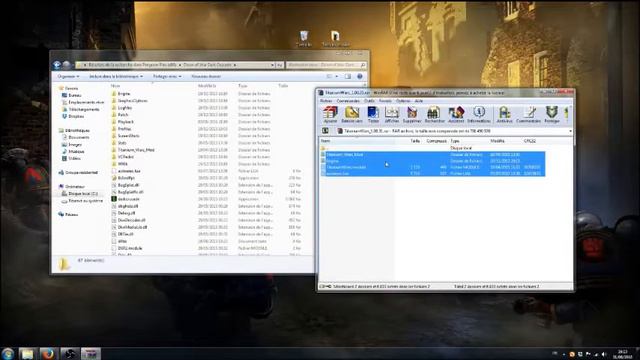Viewport: 640px width, 360px height.
Task: Open the Commandes menu in WinRAR
Action: click(348, 101)
